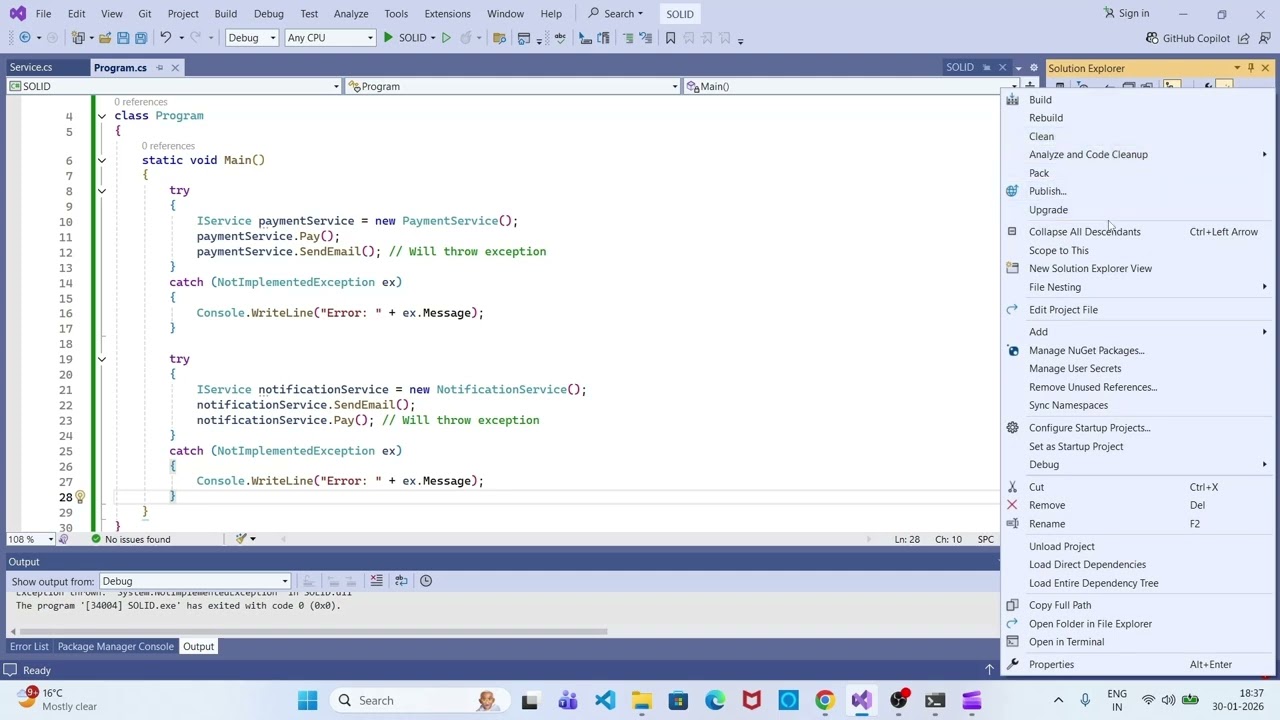Screen dimensions: 1280x720
Task: Choose Manage NuGet Packages... menu entry
Action: click(x=1138, y=351)
